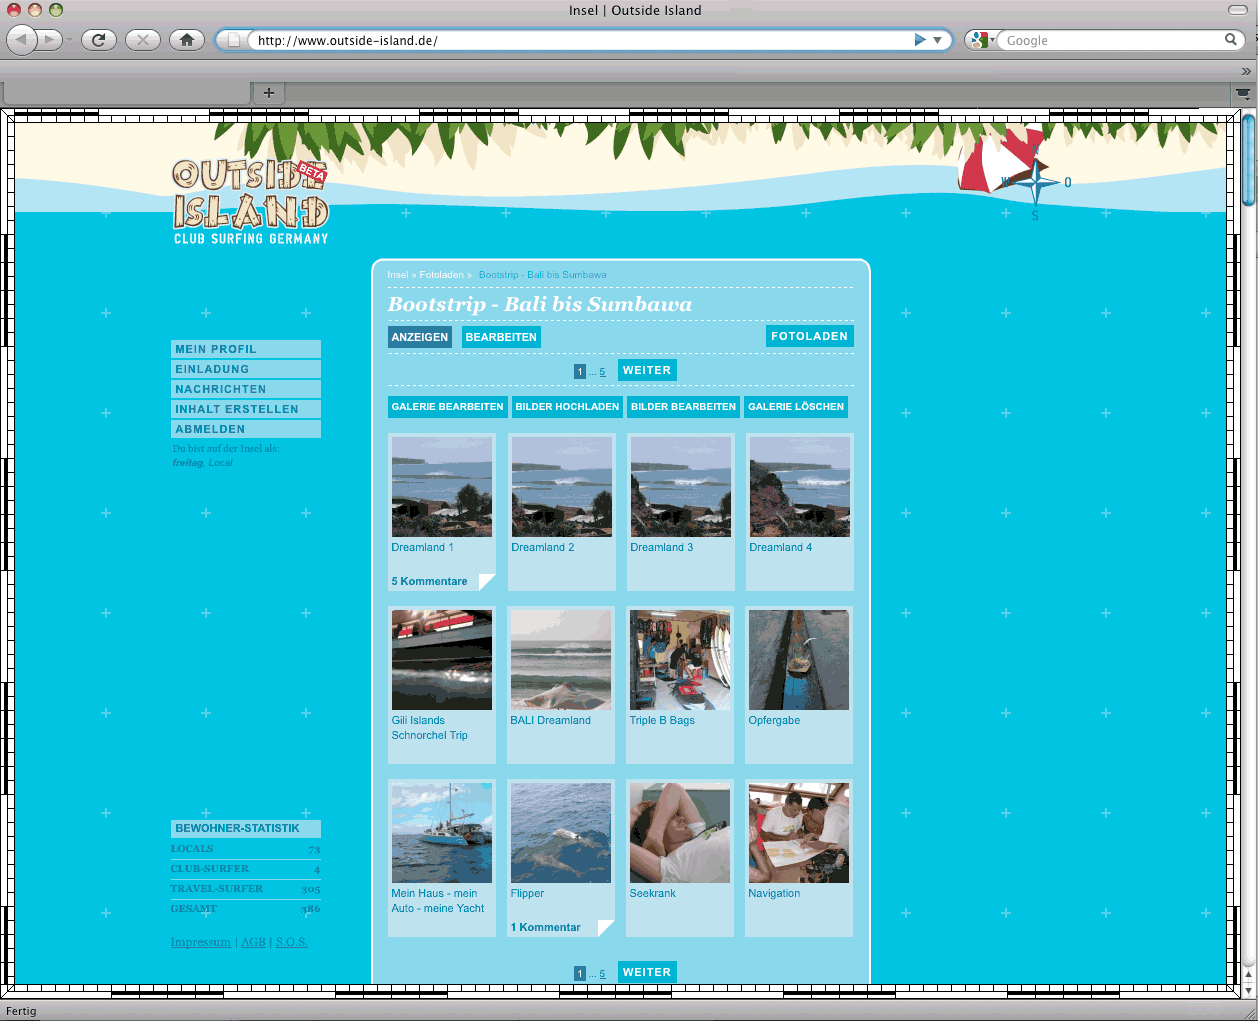Click the URL address field
Viewport: 1258px width, 1021px height.
[580, 40]
